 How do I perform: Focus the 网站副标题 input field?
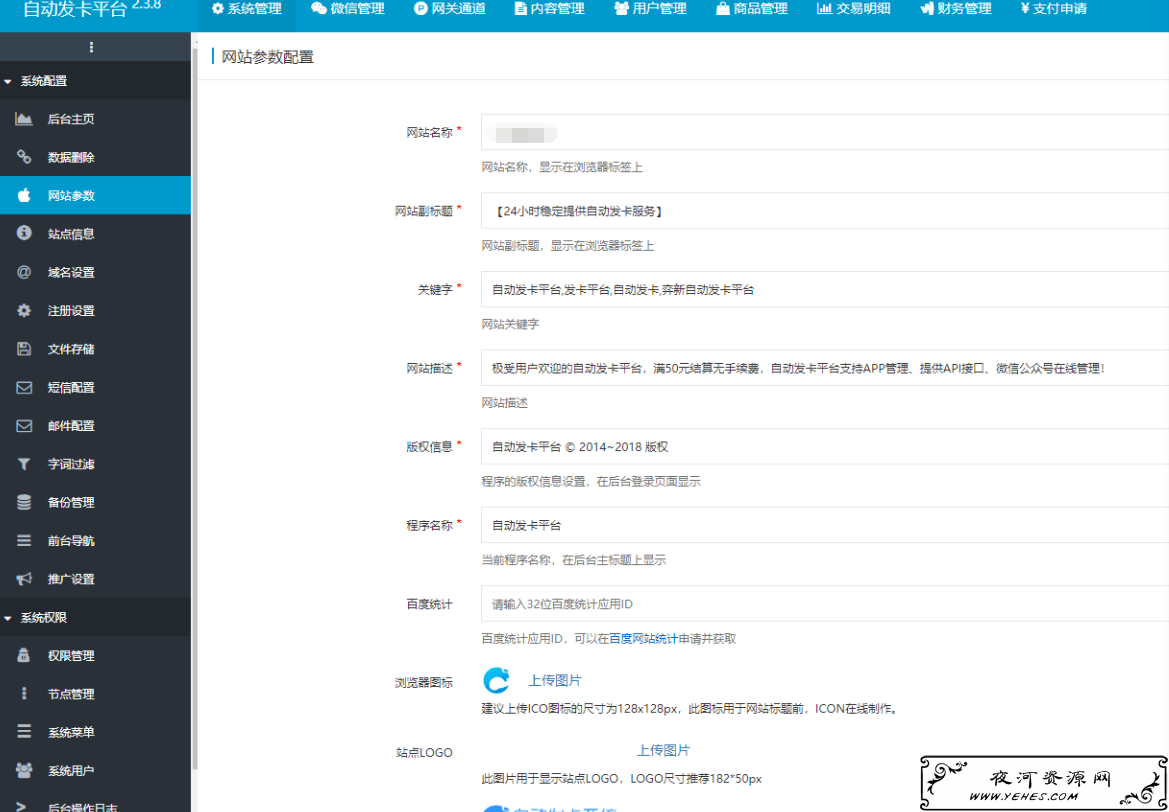pyautogui.click(x=825, y=211)
